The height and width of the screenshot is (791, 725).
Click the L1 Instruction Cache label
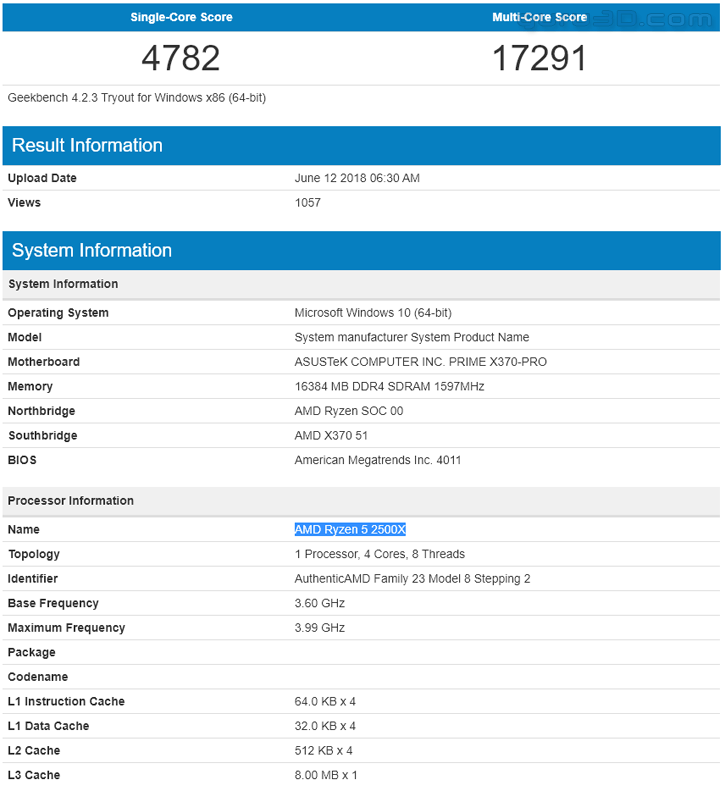(x=66, y=702)
